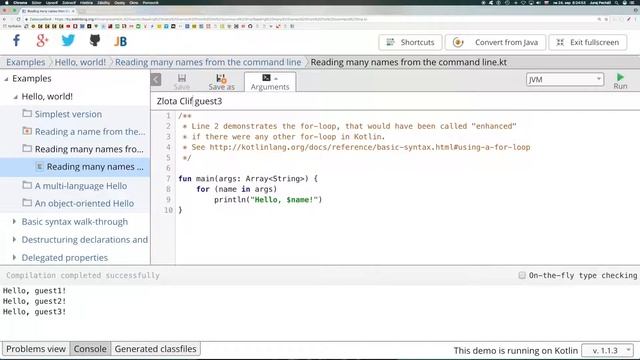Open the Facebook share icon
640x360 pixels.
click(x=16, y=41)
